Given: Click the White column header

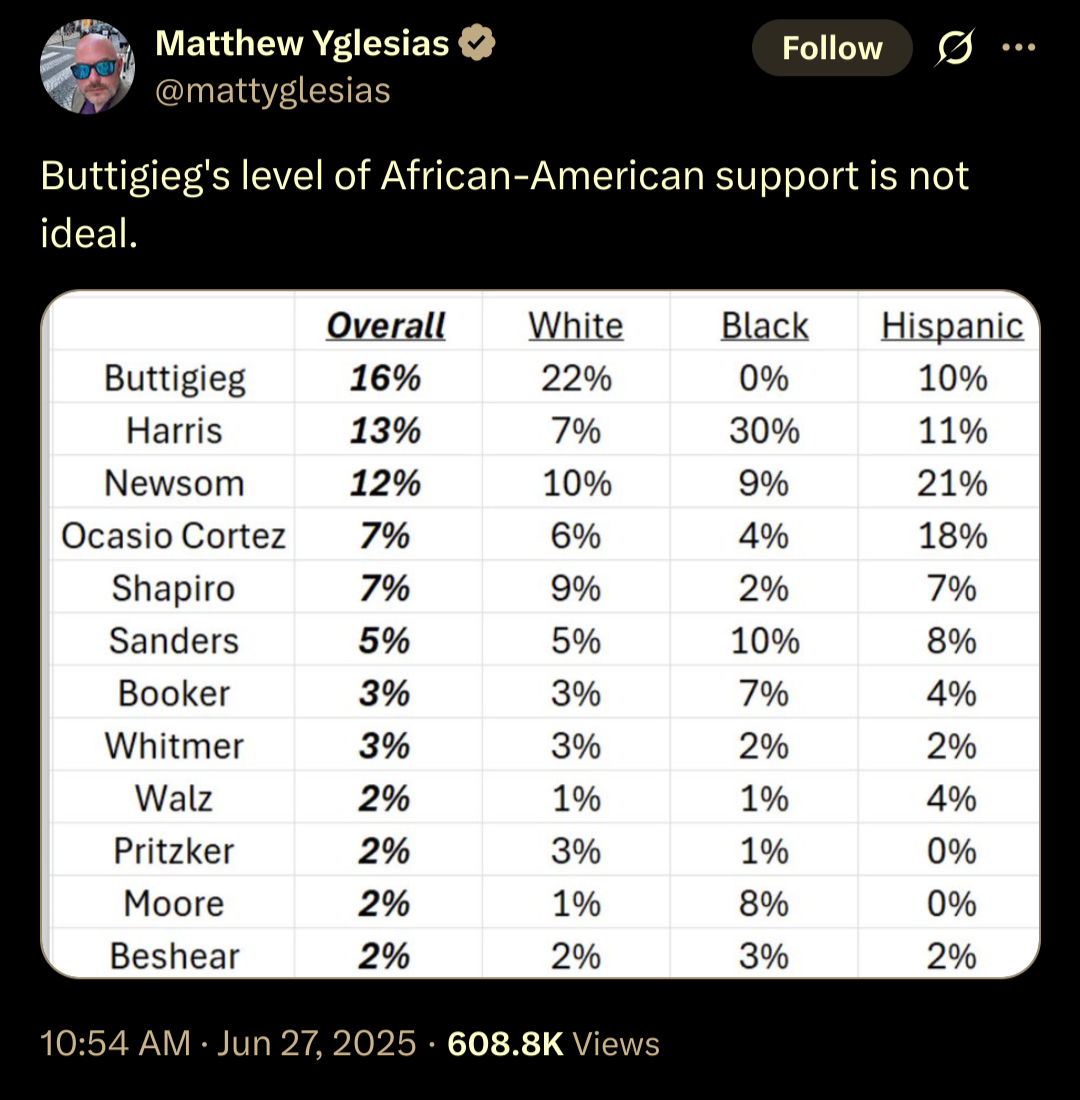Looking at the screenshot, I should [x=575, y=326].
